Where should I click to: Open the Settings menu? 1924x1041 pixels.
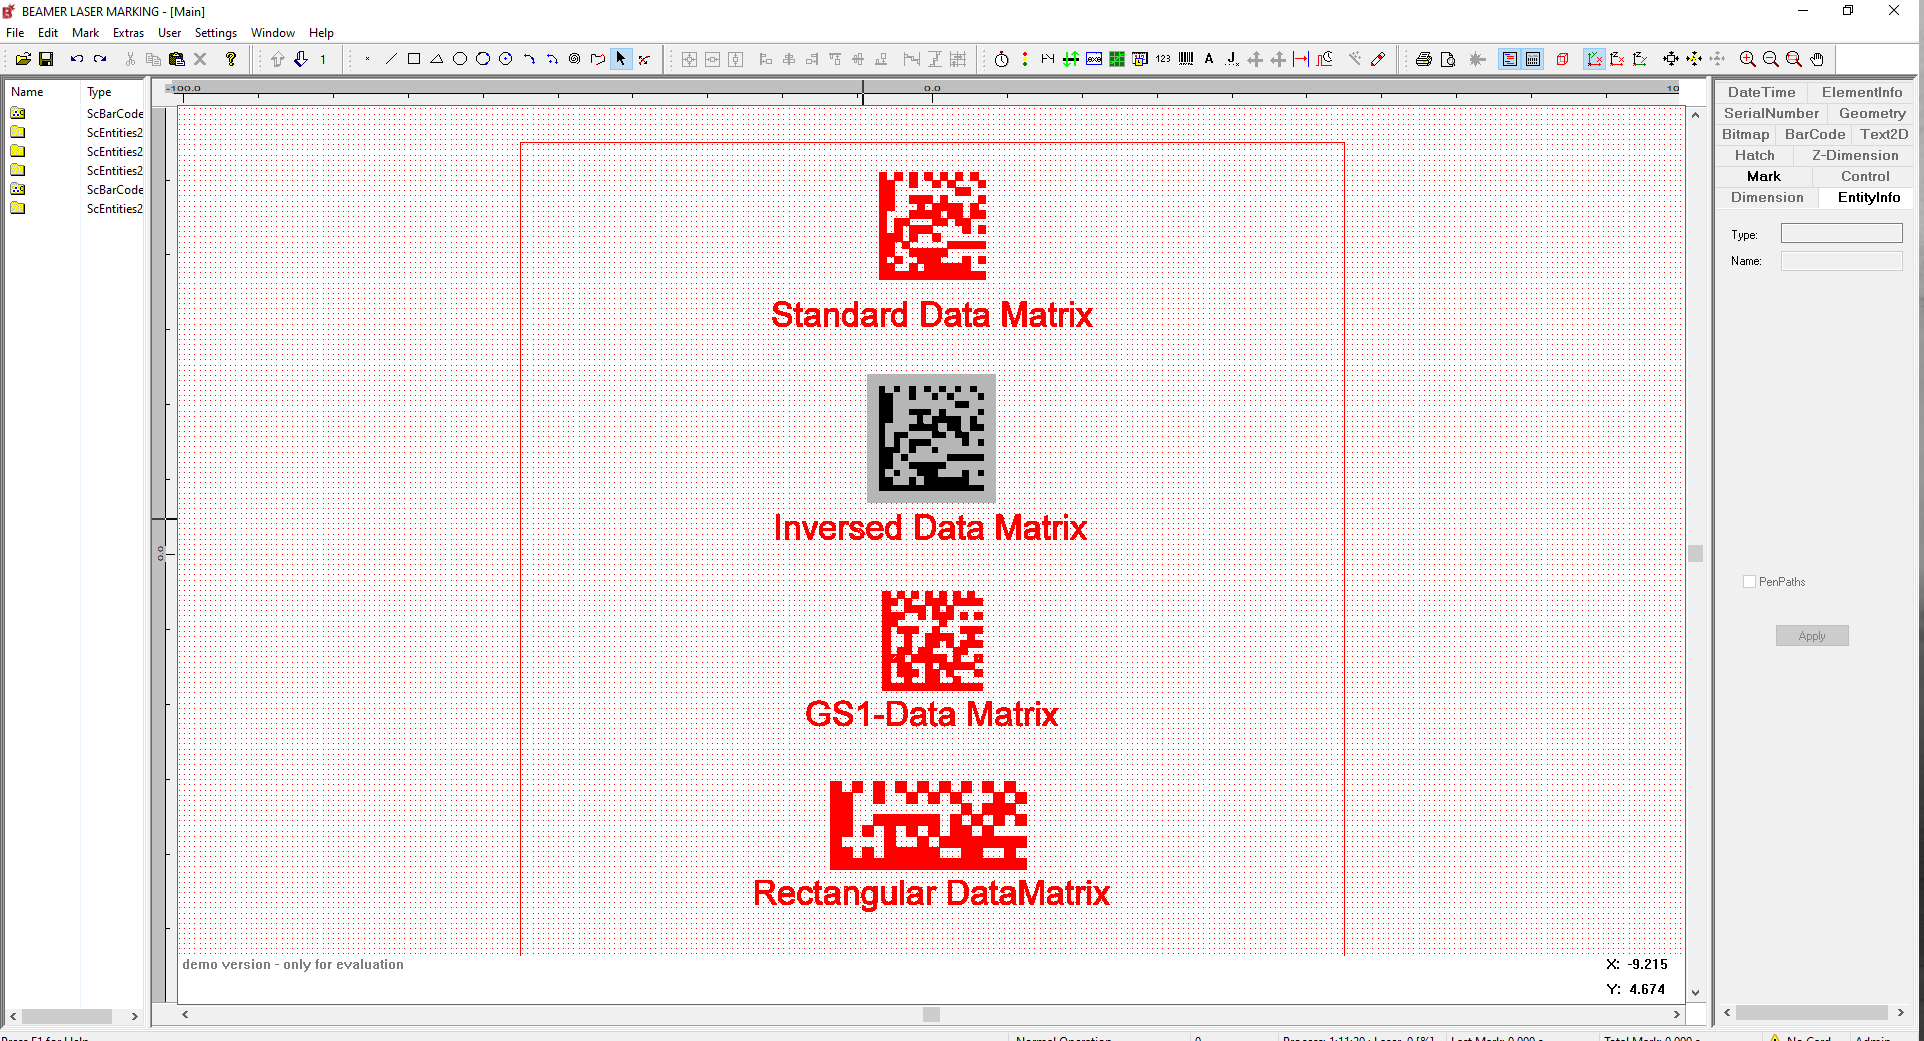(216, 32)
